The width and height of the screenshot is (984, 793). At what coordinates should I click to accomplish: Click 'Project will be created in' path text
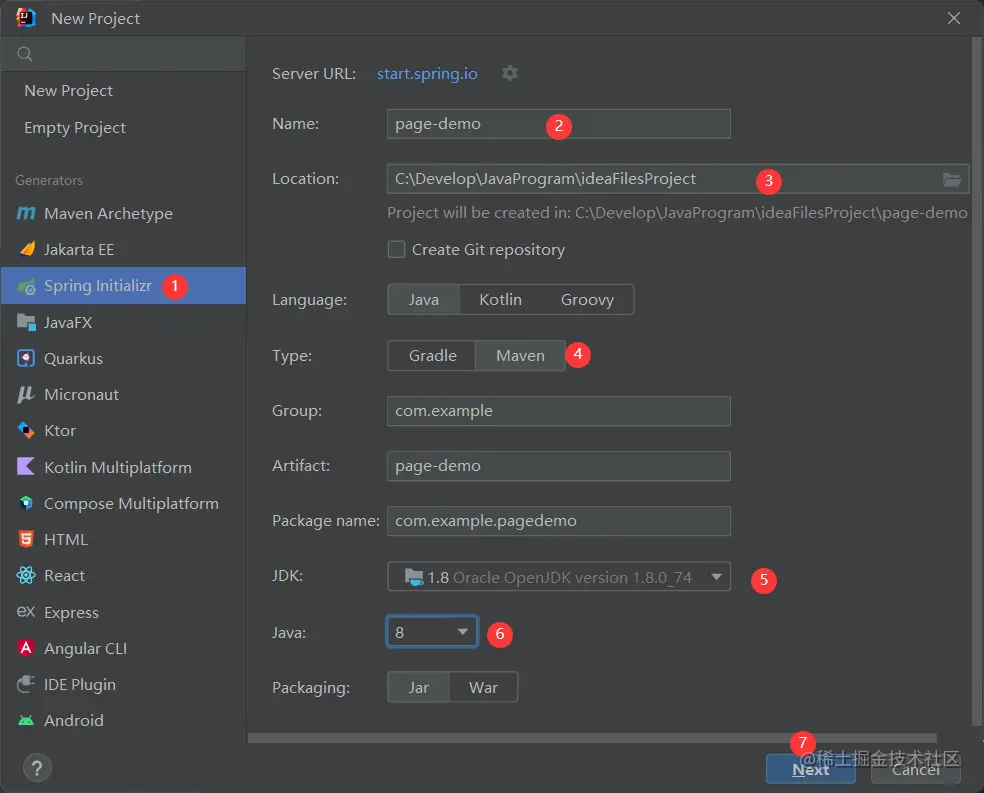tap(677, 213)
